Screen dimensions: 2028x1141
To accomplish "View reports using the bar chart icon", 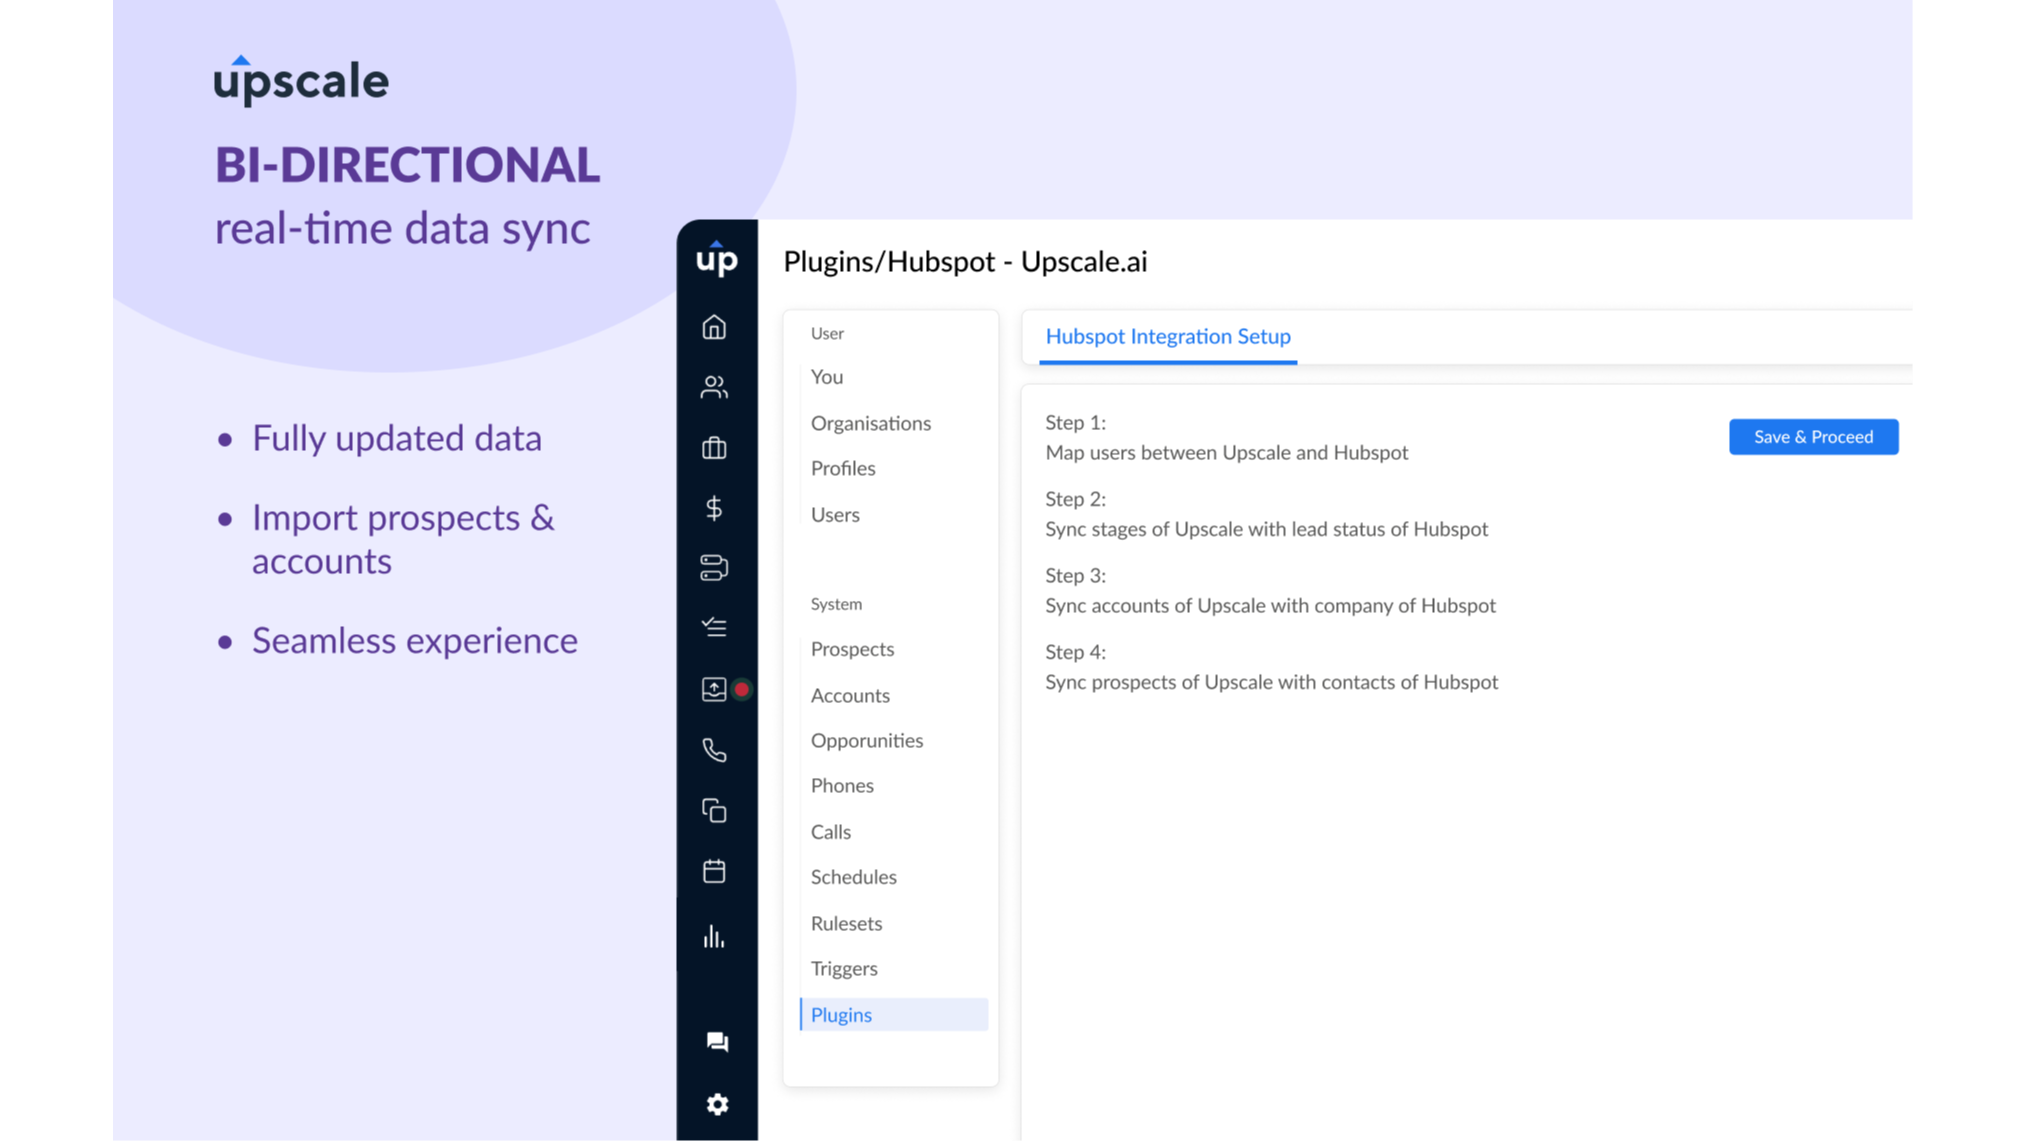I will coord(715,936).
